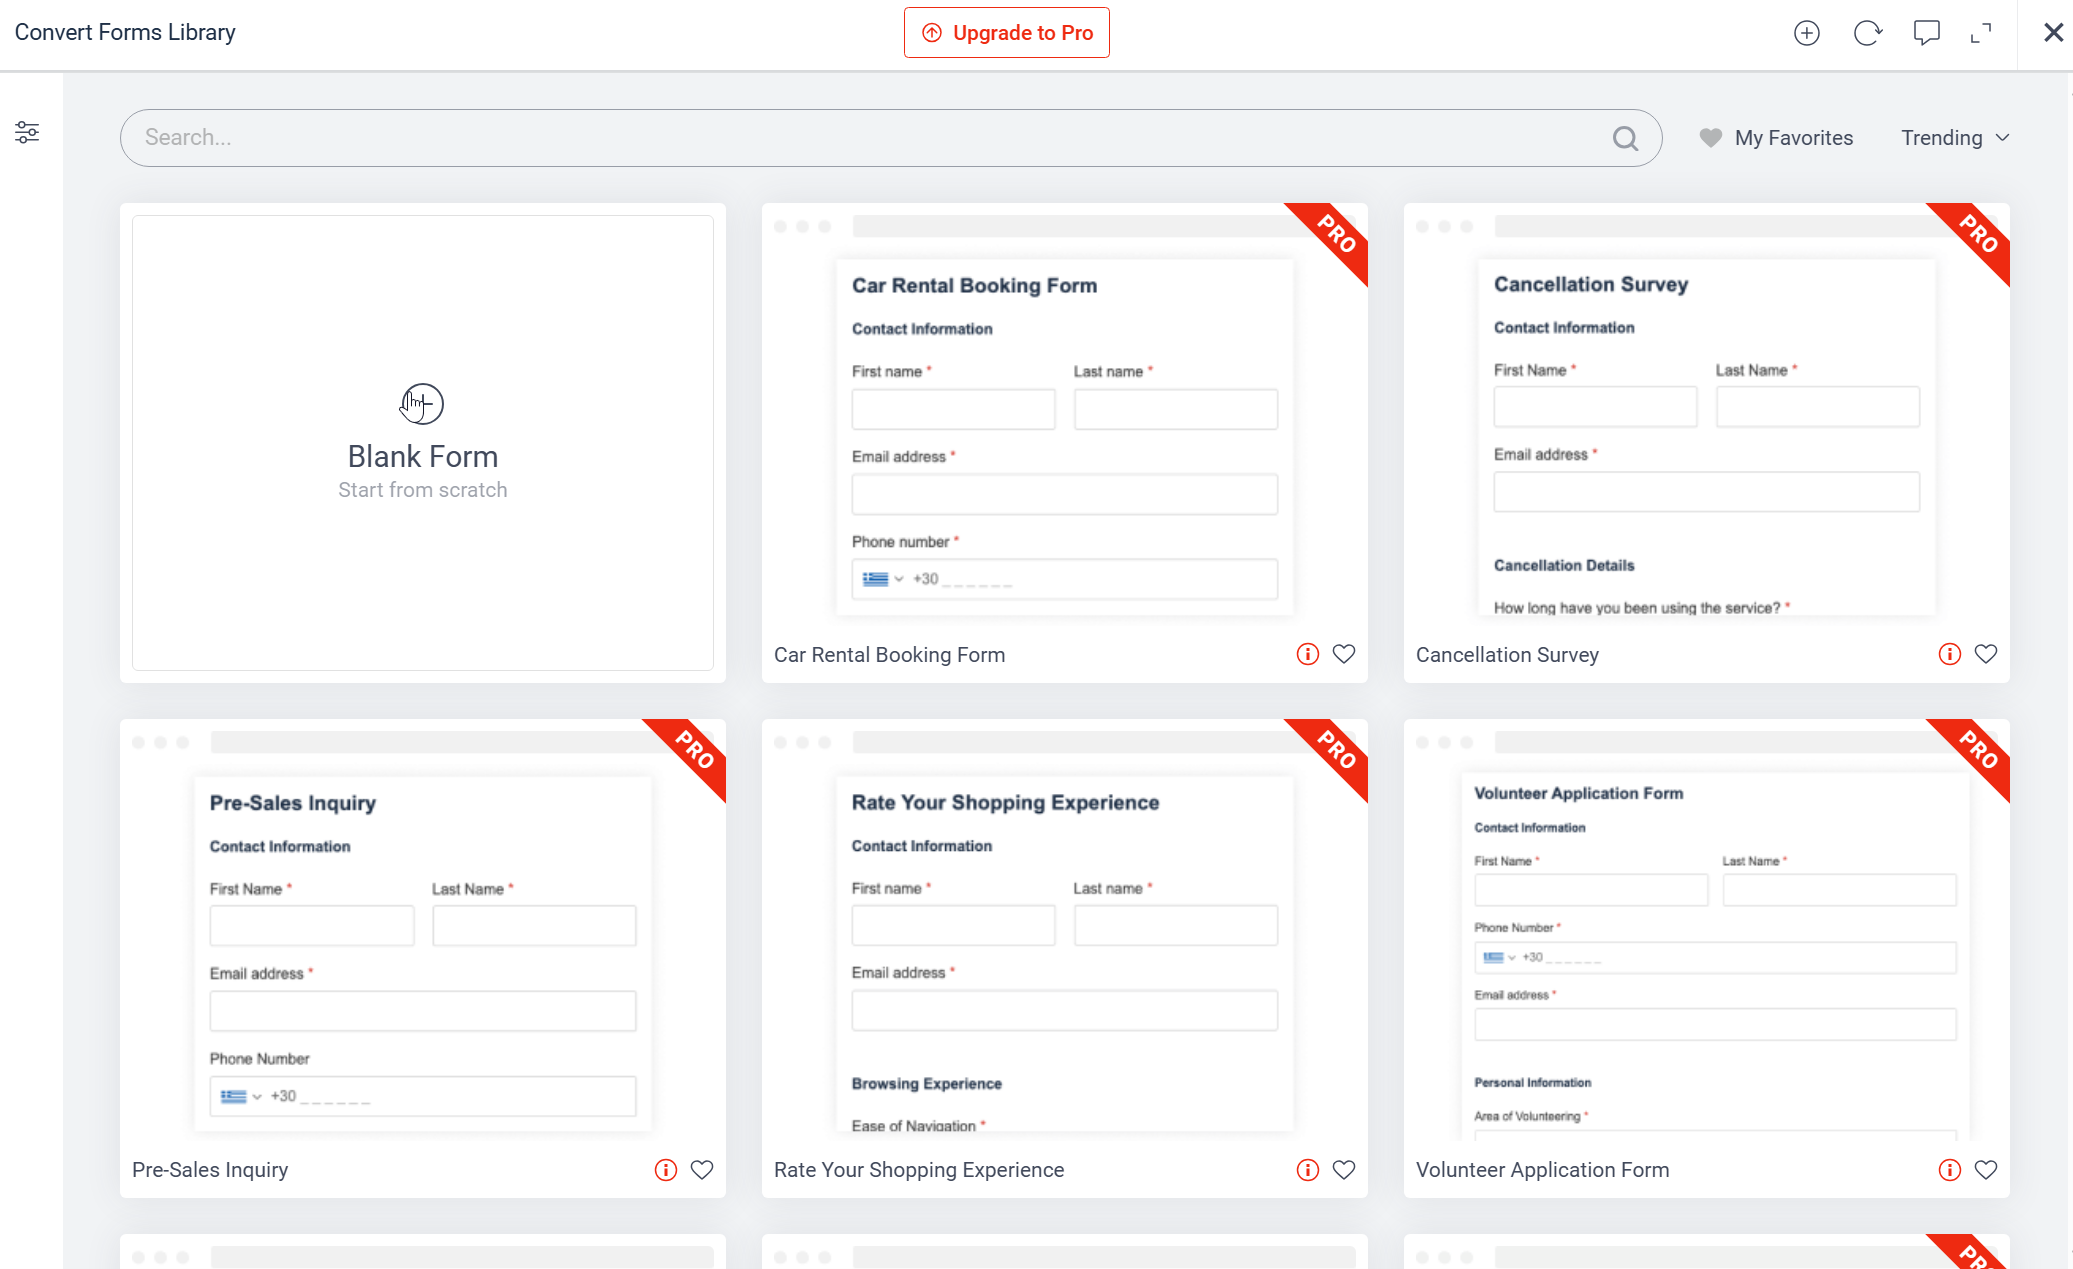Favorite the Pre-Sales Inquiry template
The height and width of the screenshot is (1269, 2073).
click(x=702, y=1169)
